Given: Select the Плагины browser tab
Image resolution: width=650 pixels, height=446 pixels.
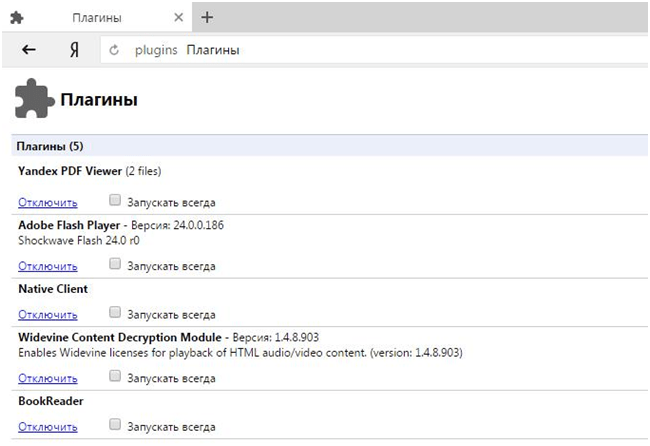Looking at the screenshot, I should click(97, 17).
